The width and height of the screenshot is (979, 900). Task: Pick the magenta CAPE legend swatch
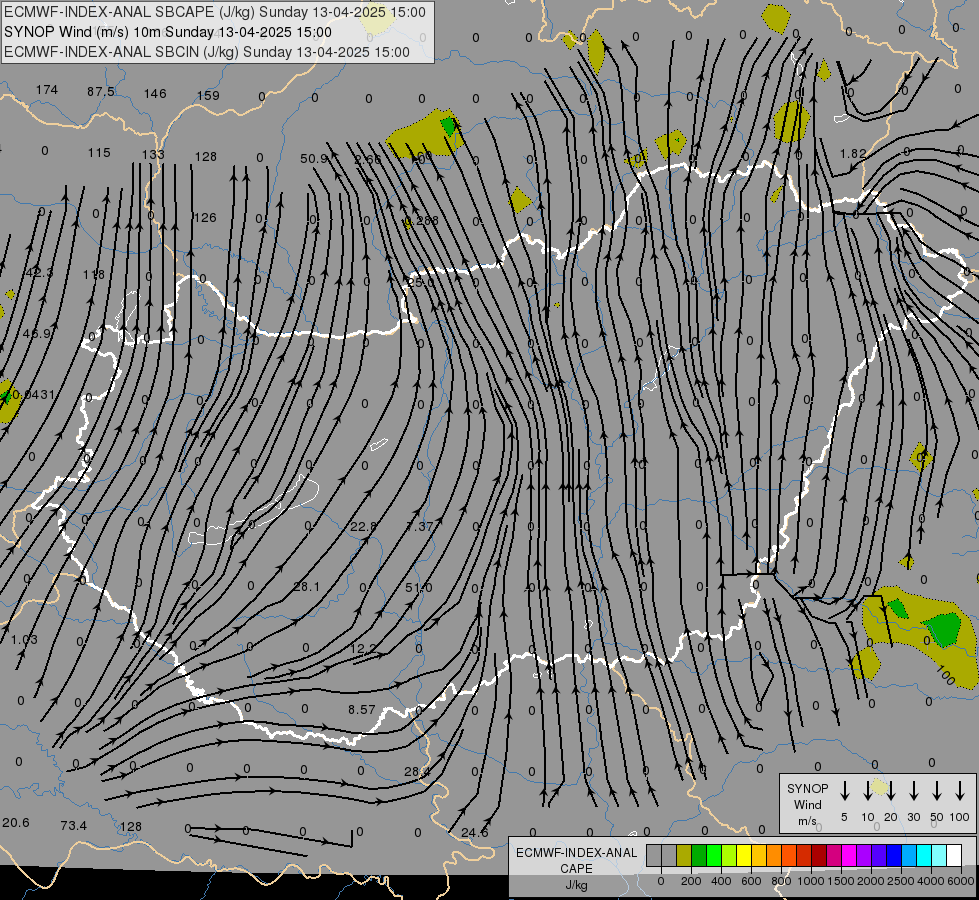click(x=849, y=856)
